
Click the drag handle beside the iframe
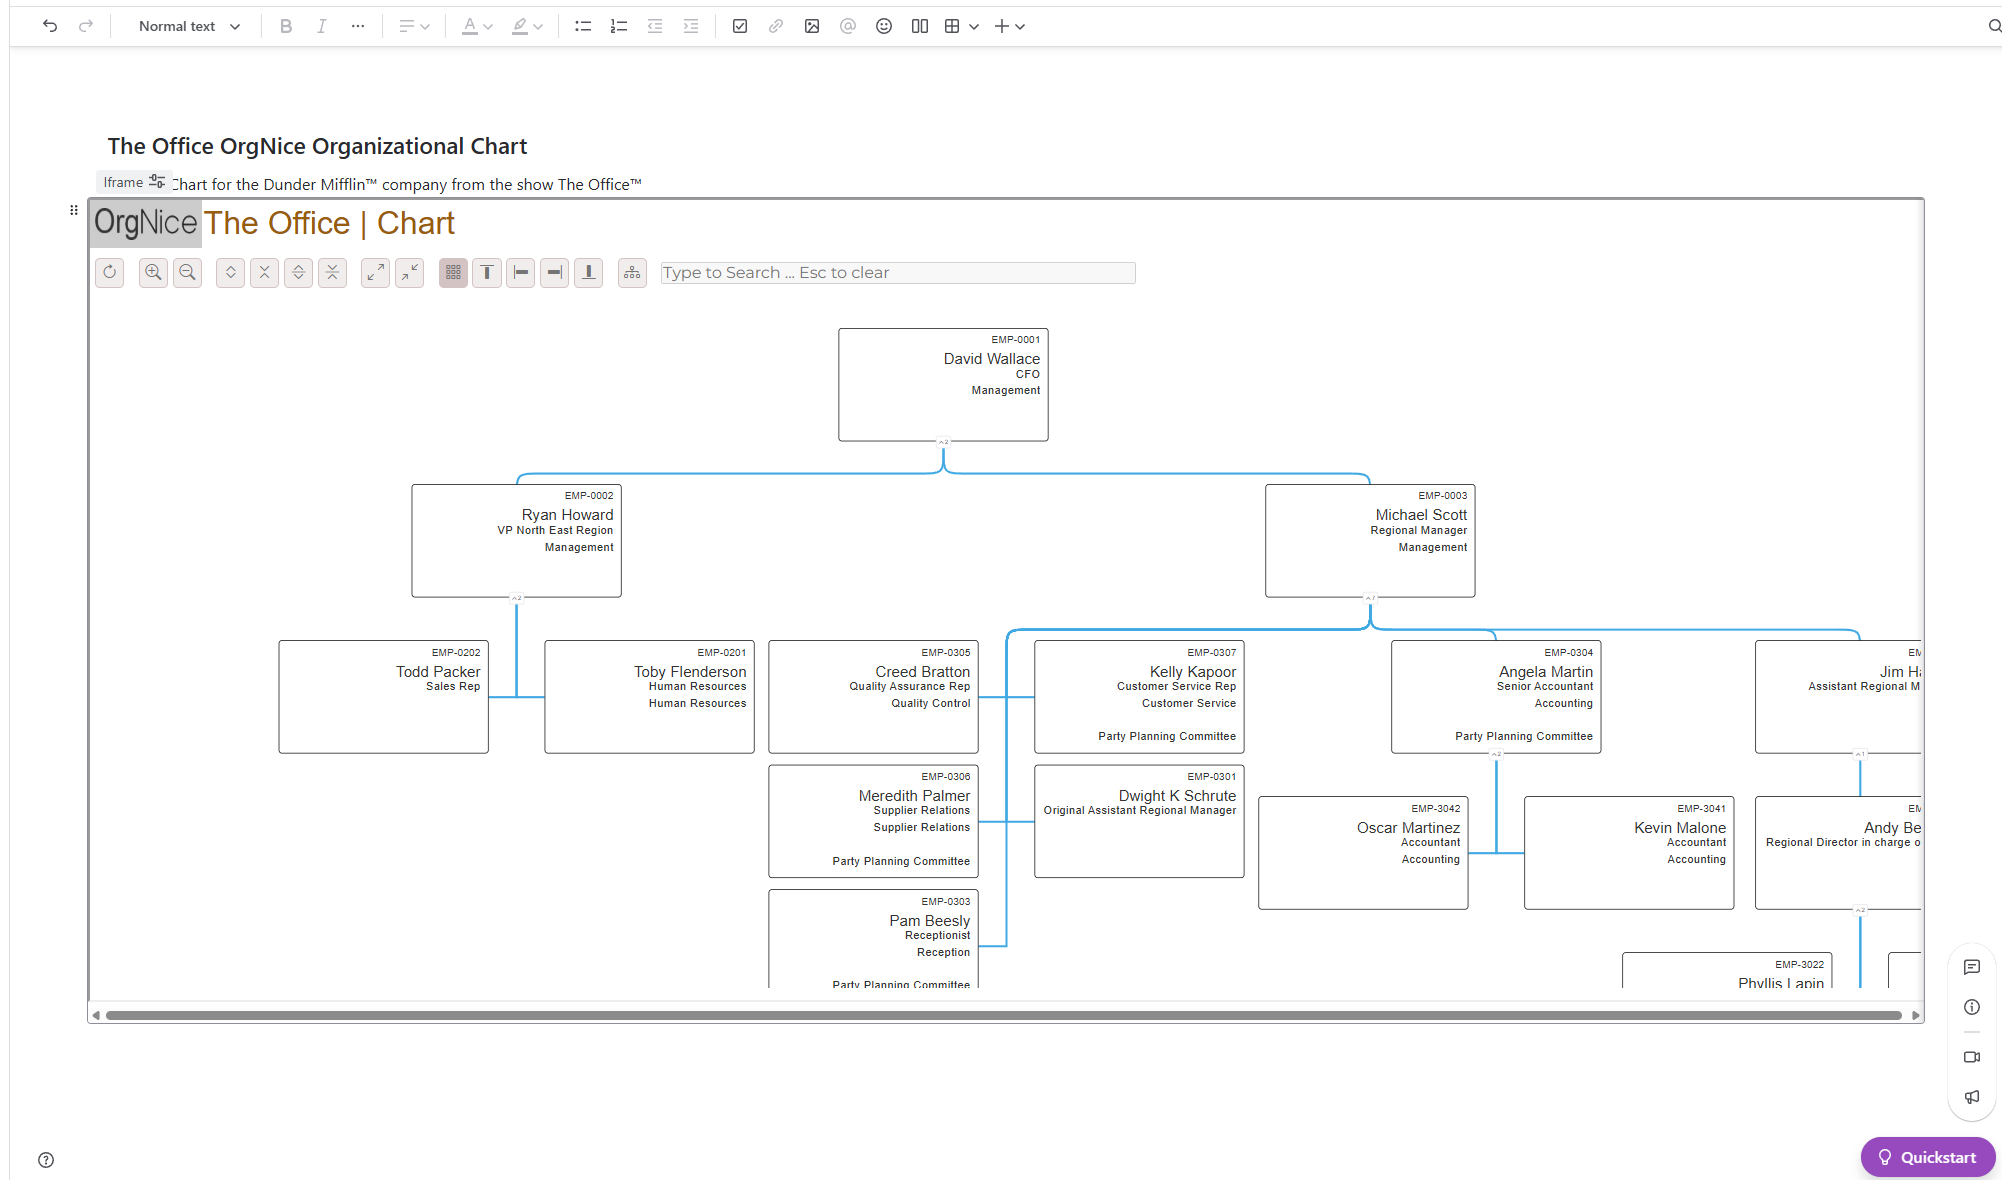(74, 210)
